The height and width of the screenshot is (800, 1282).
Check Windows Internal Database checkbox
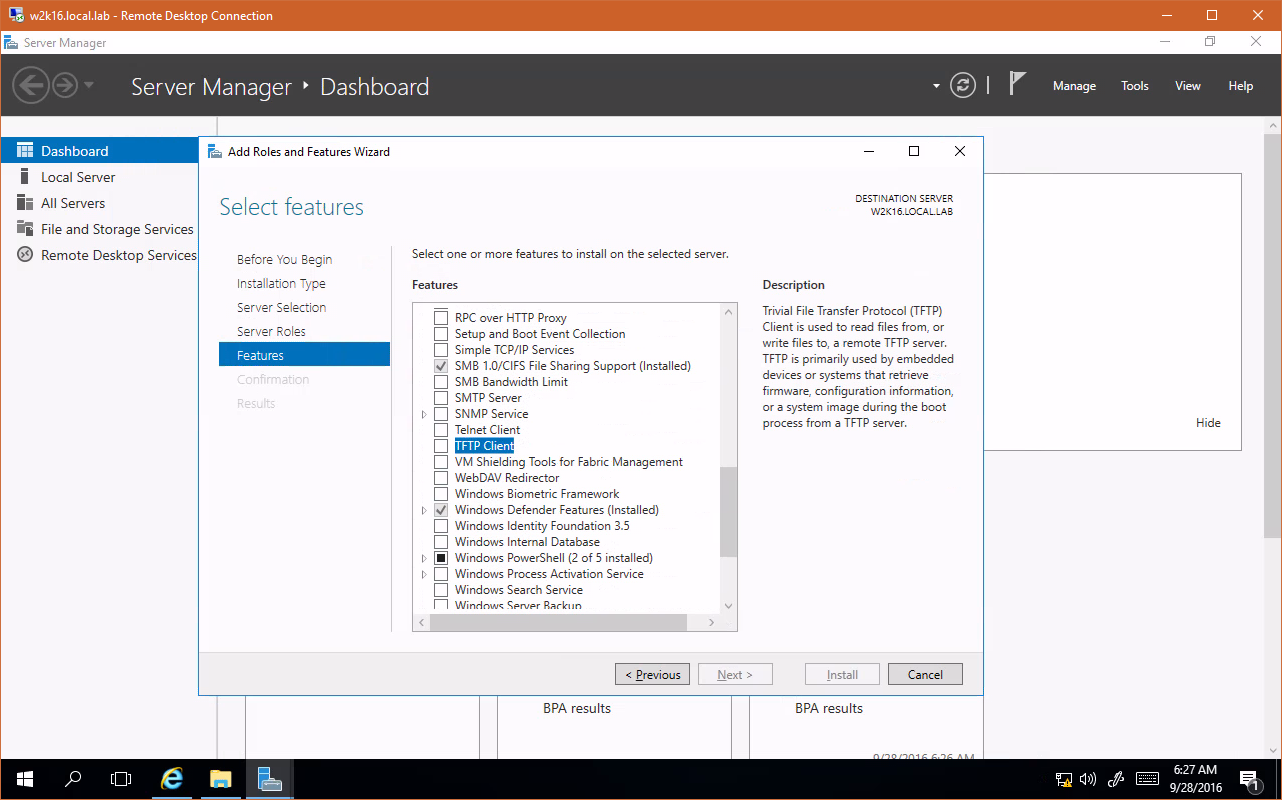441,542
